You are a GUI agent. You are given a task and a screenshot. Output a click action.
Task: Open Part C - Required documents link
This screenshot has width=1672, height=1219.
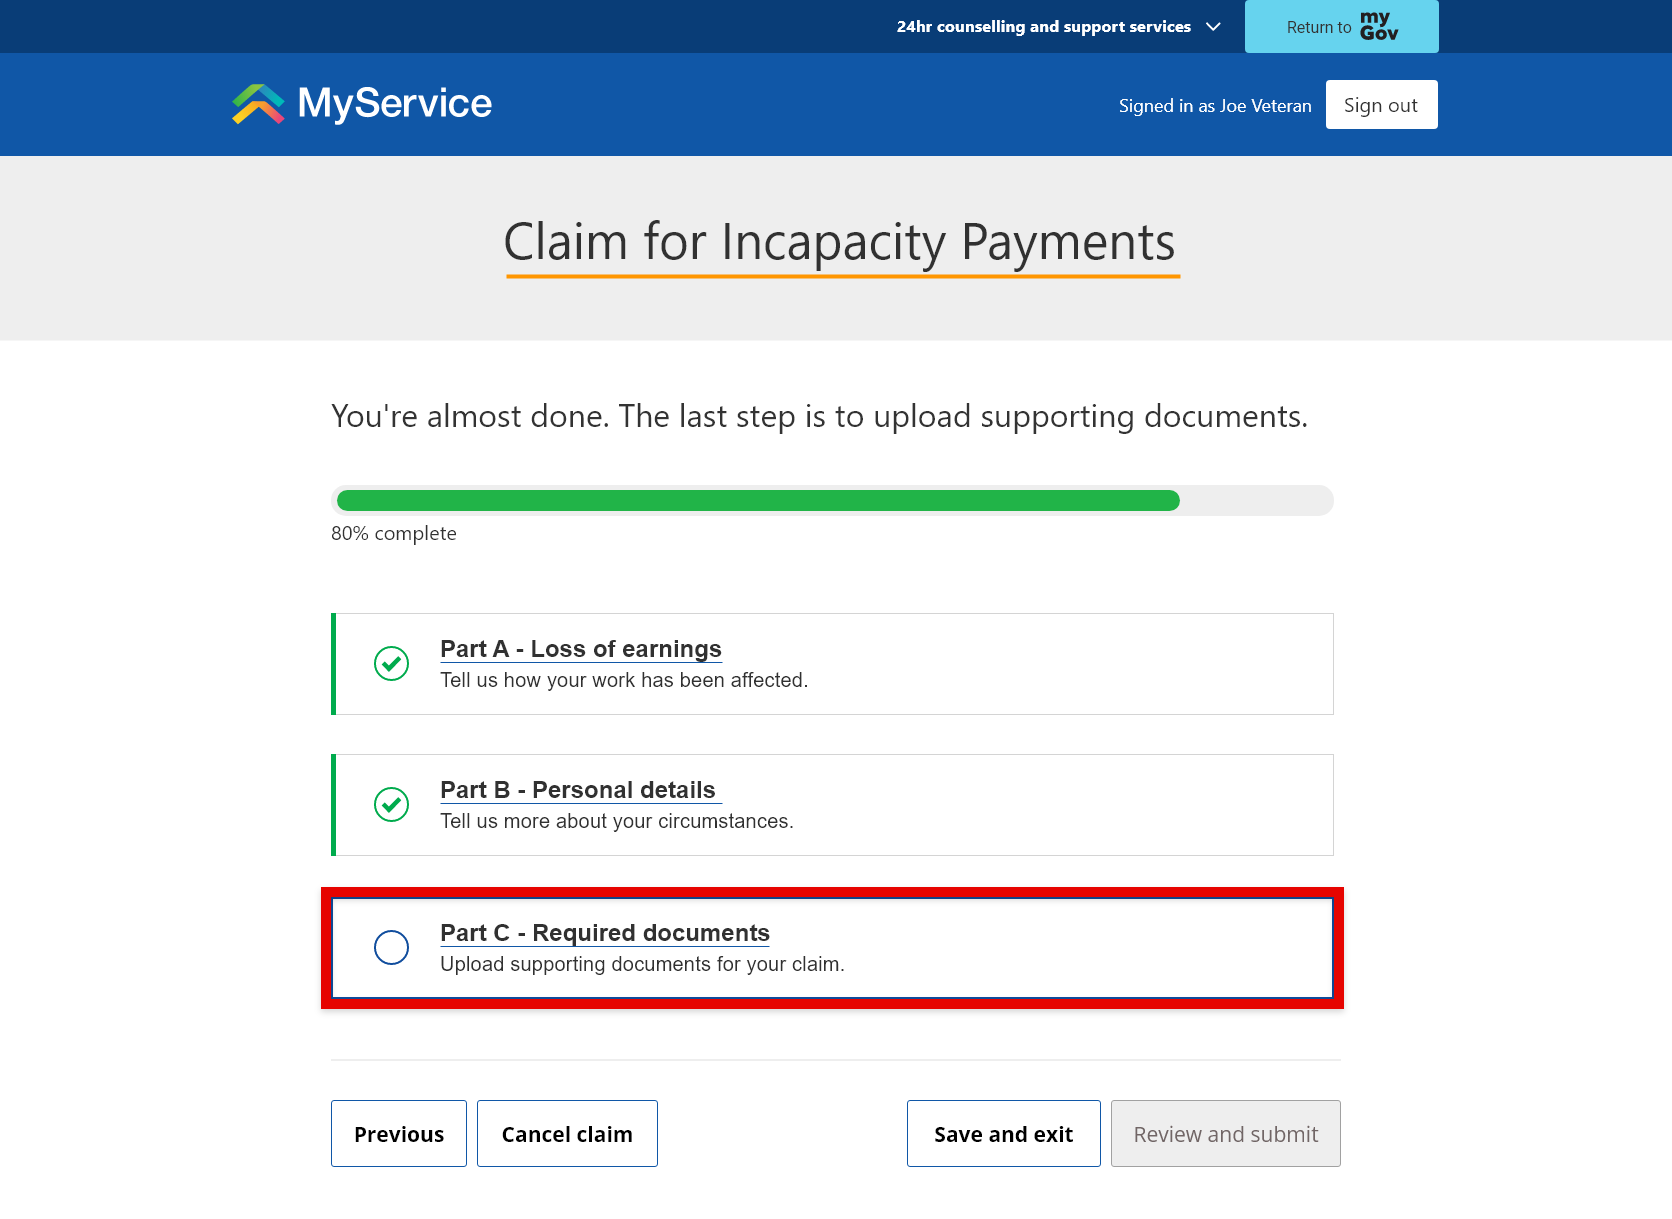(x=604, y=932)
